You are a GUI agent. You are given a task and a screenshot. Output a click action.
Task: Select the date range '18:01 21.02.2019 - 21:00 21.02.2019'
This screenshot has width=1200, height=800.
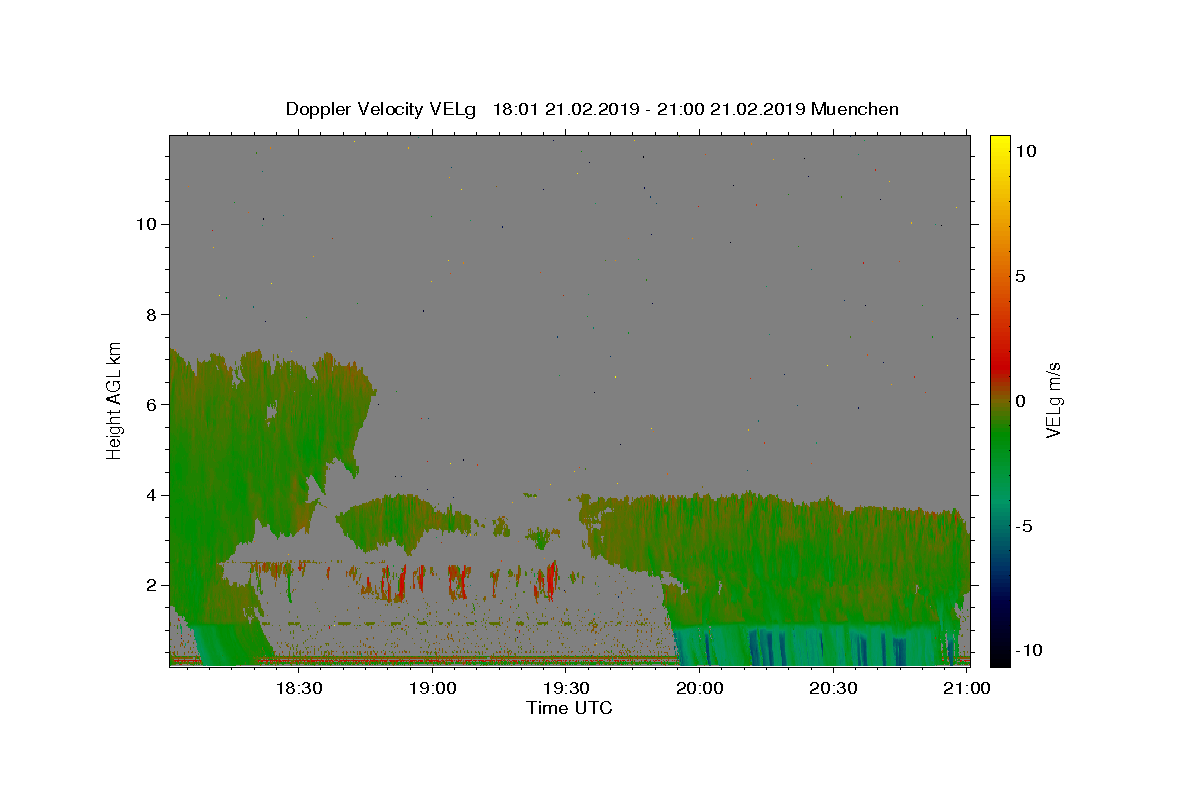[649, 110]
